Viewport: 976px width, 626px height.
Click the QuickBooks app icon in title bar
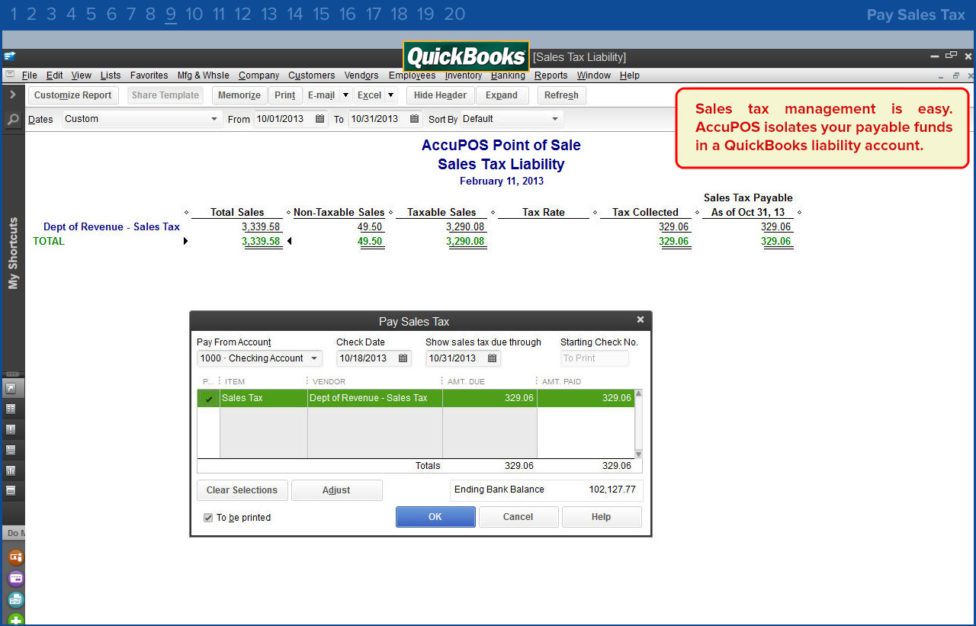tap(9, 57)
